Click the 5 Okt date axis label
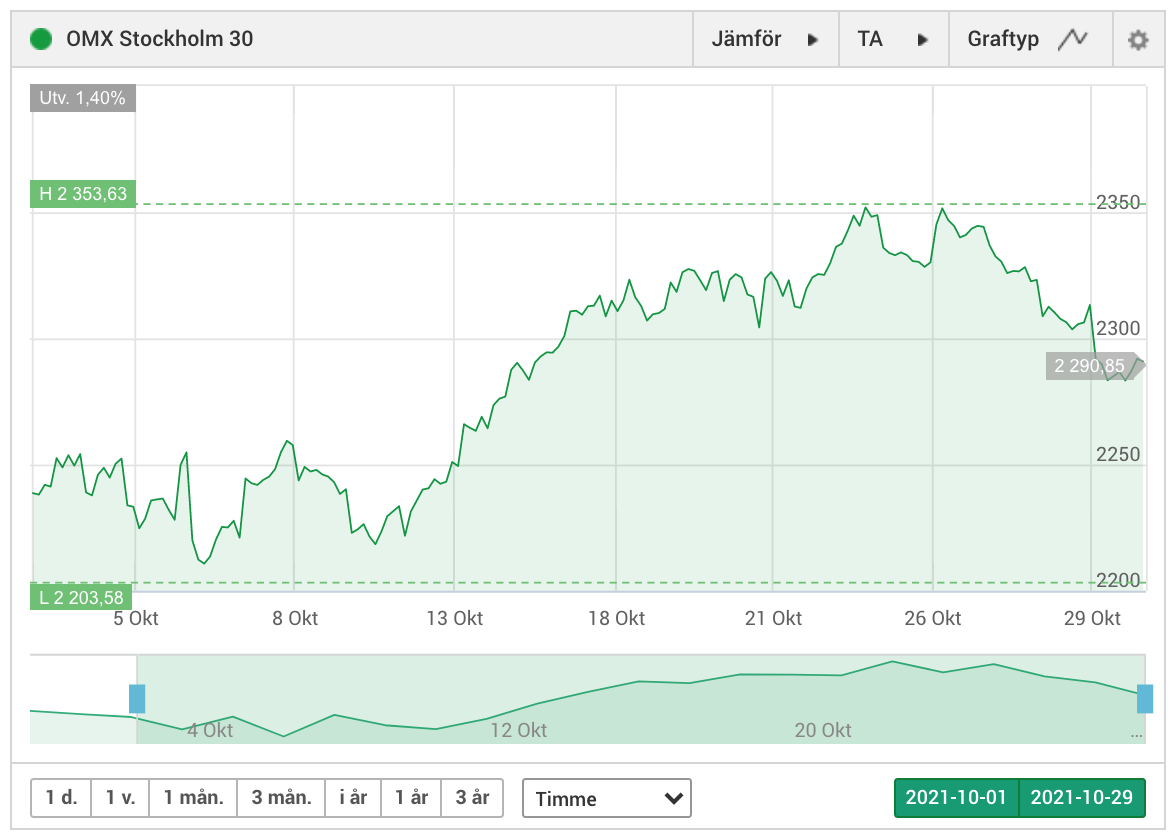1176x838 pixels. point(136,619)
